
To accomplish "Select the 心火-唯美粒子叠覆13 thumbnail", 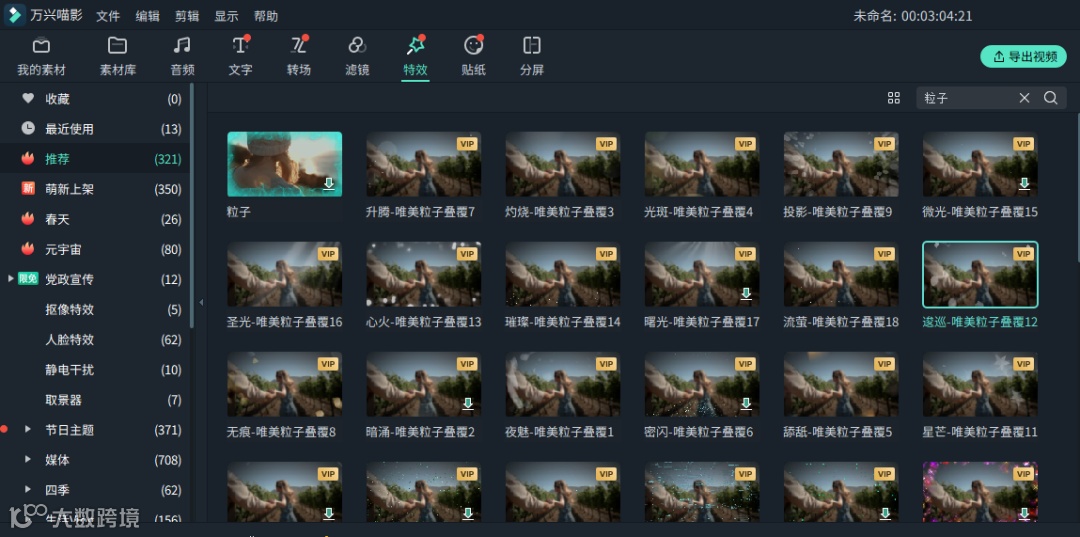I will click(x=424, y=275).
